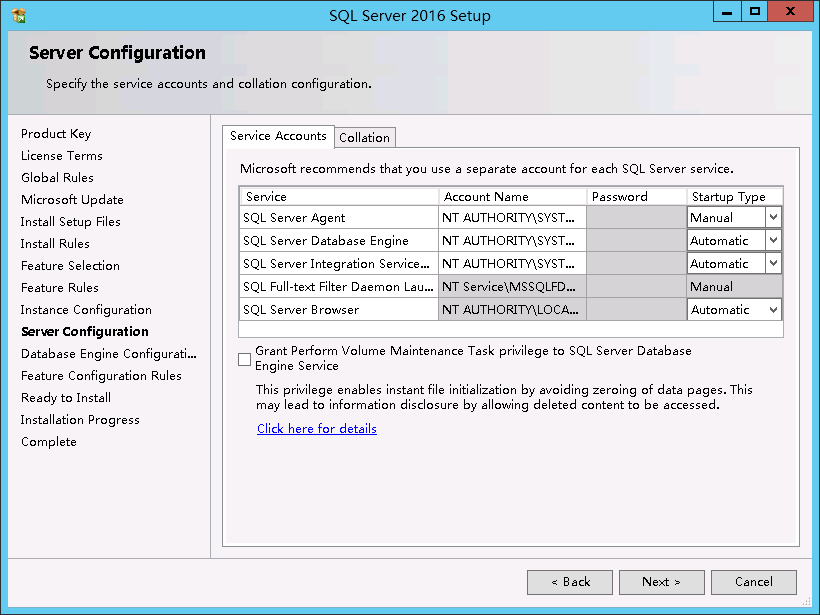Click bold Server Configuration step in sidebar

(85, 332)
